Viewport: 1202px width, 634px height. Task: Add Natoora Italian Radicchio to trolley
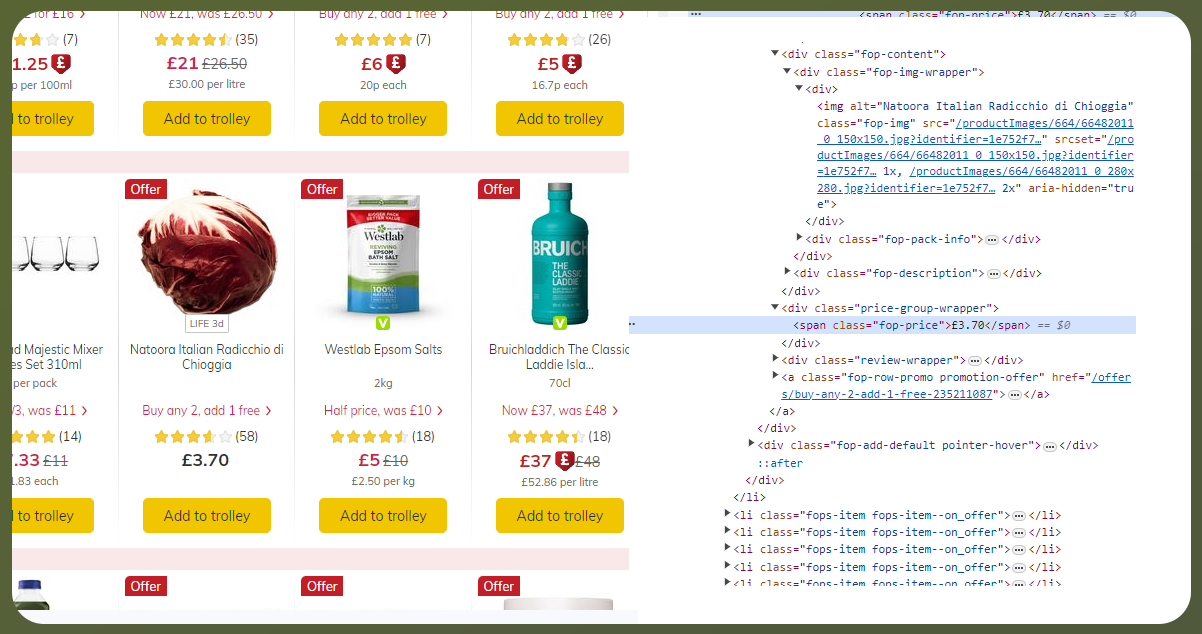click(207, 516)
